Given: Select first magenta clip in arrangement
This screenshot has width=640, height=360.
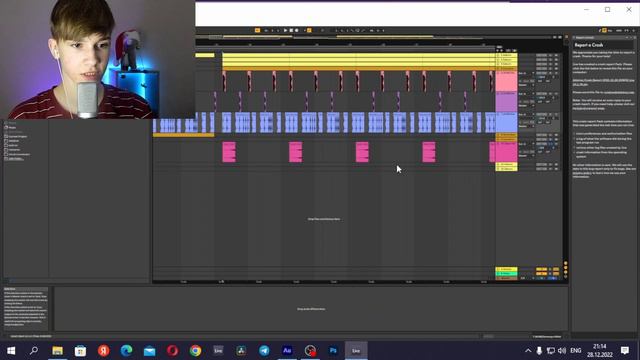Looking at the screenshot, I should pos(229,152).
